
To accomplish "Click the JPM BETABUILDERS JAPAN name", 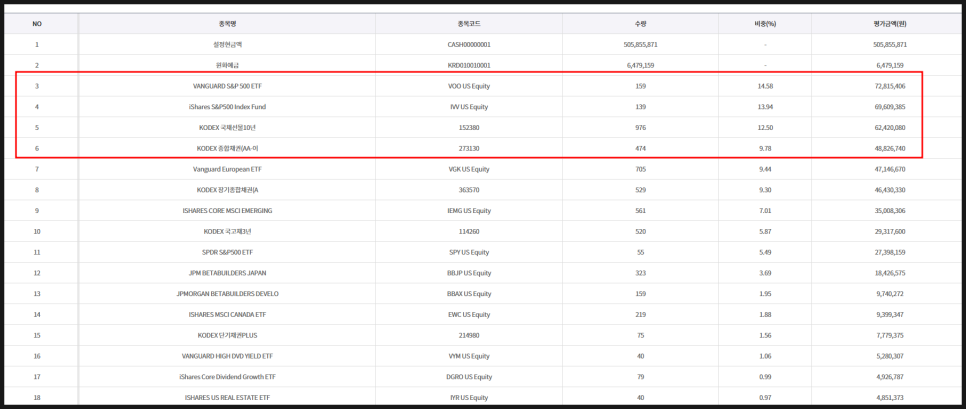I will [x=227, y=273].
